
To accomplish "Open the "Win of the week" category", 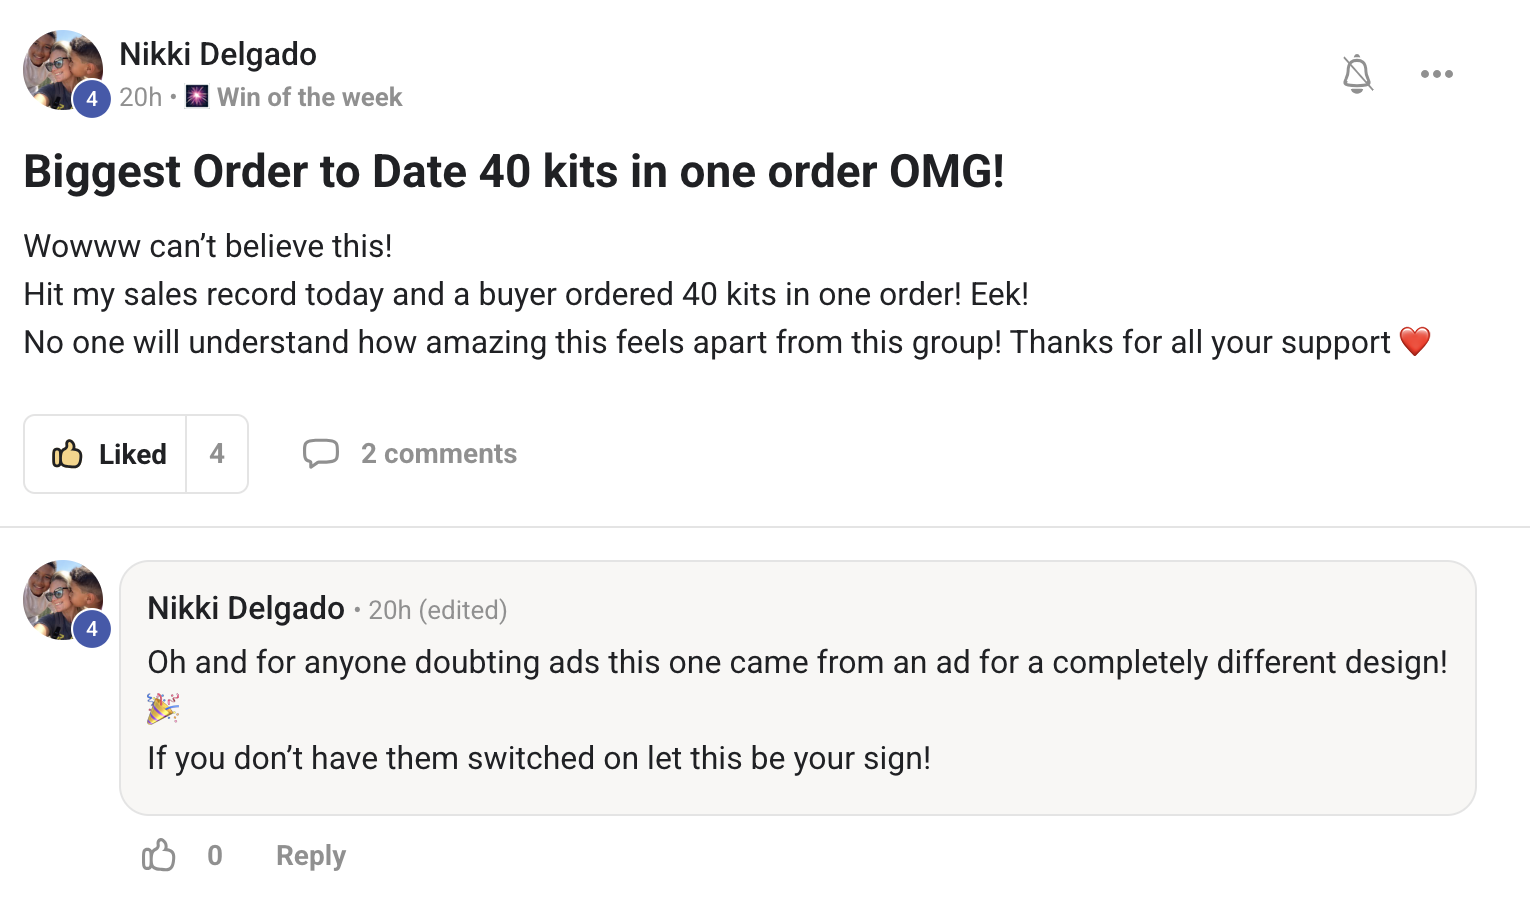I will coord(309,97).
